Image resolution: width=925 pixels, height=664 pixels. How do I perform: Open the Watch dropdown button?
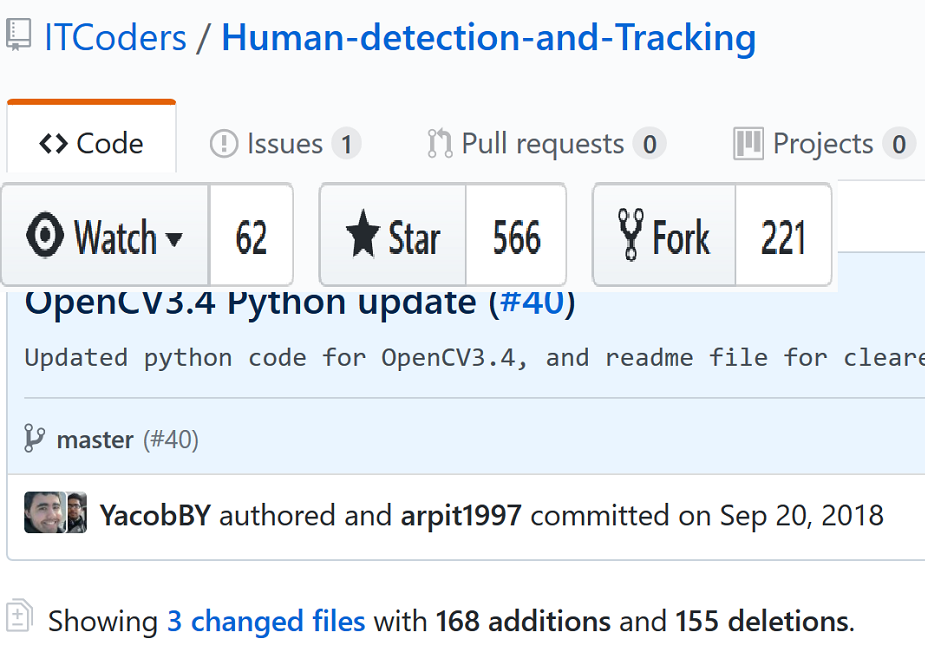coord(106,235)
